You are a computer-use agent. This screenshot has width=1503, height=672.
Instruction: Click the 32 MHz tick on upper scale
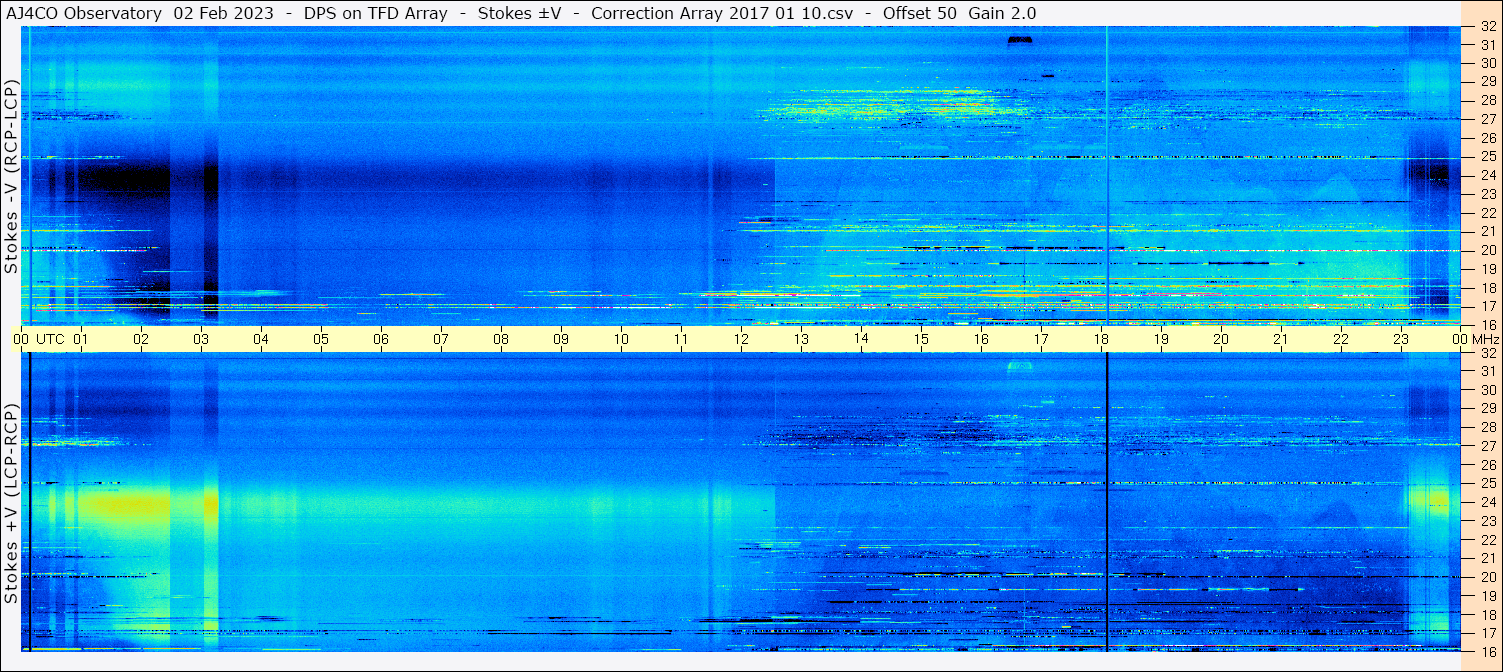pyautogui.click(x=1489, y=28)
